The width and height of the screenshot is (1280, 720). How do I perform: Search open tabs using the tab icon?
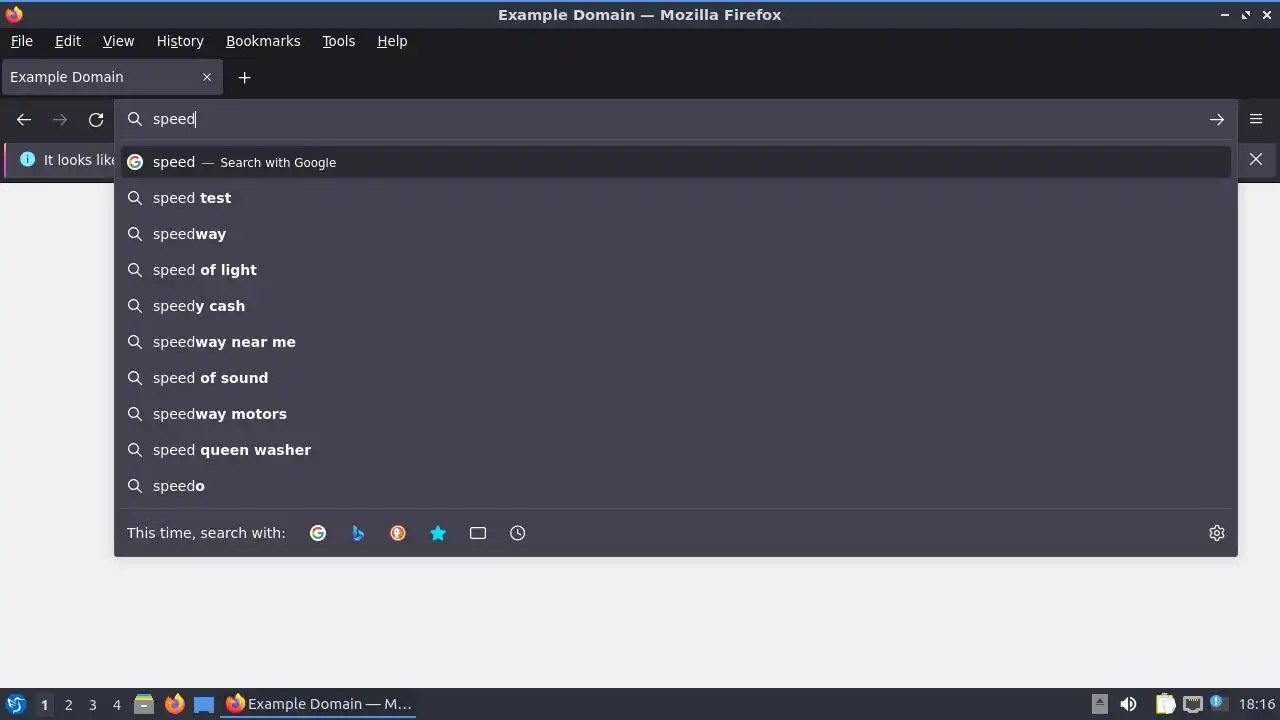coord(478,533)
